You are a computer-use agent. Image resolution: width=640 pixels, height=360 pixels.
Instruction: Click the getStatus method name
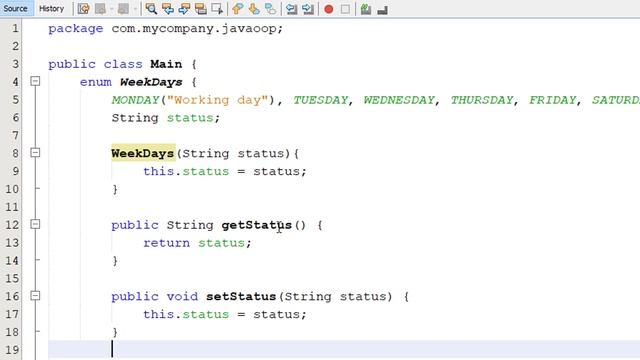tap(257, 225)
